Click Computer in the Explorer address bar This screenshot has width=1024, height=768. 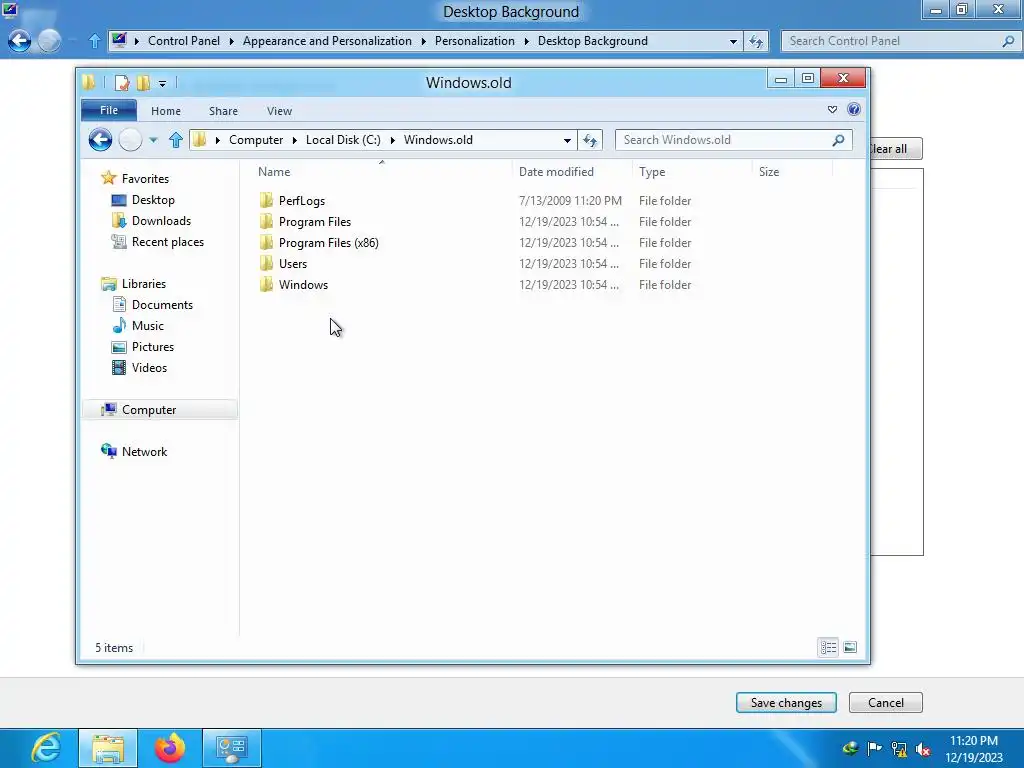click(256, 140)
